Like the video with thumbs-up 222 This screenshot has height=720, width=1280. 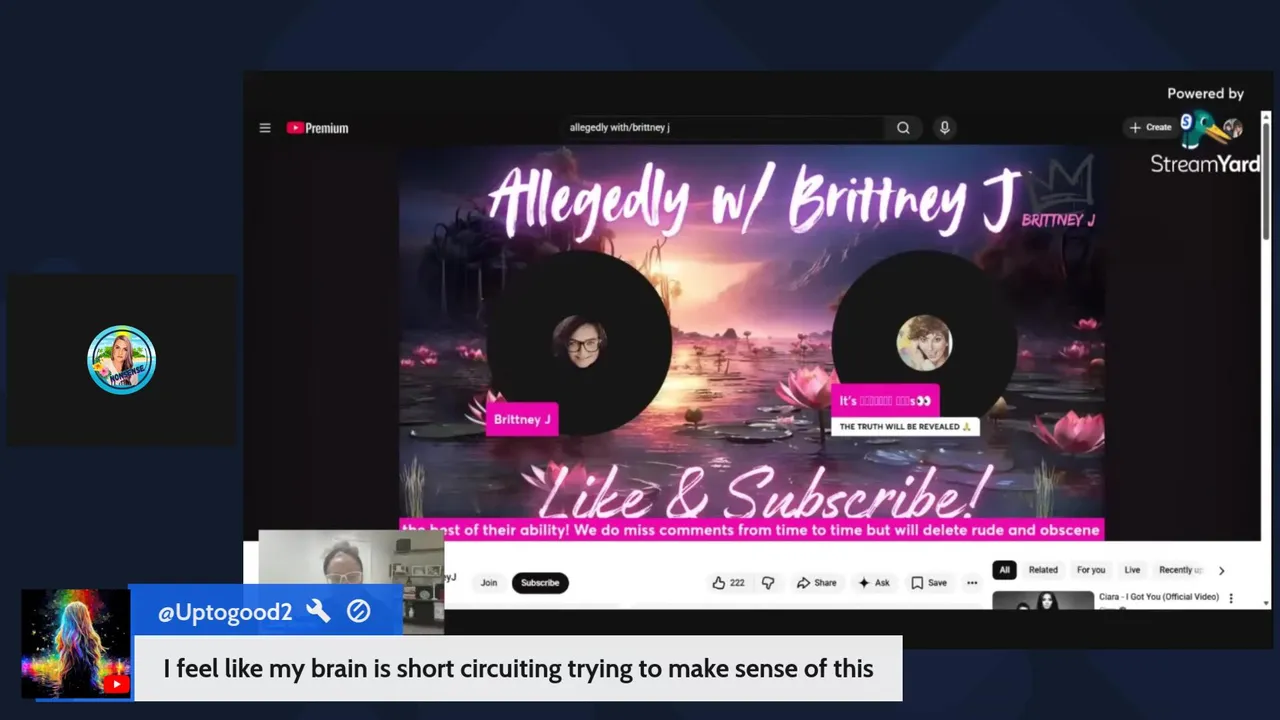(728, 583)
